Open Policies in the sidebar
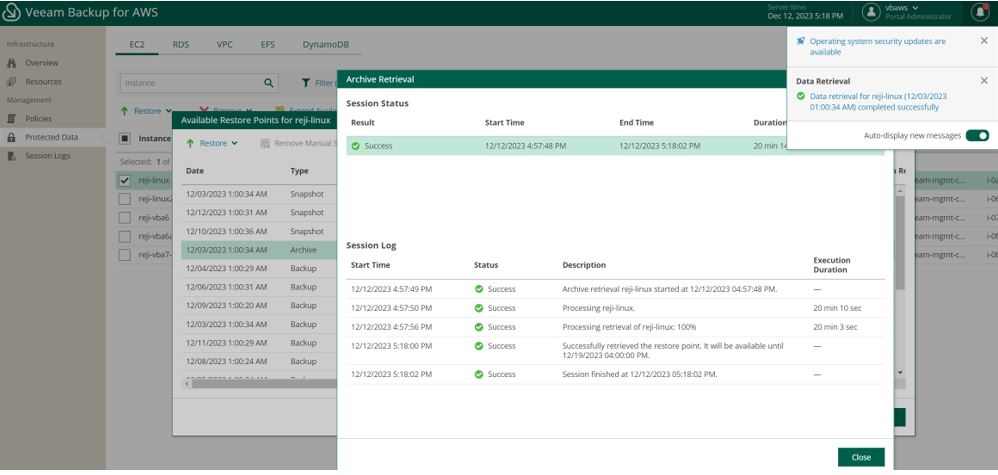The height and width of the screenshot is (475, 998). point(38,119)
